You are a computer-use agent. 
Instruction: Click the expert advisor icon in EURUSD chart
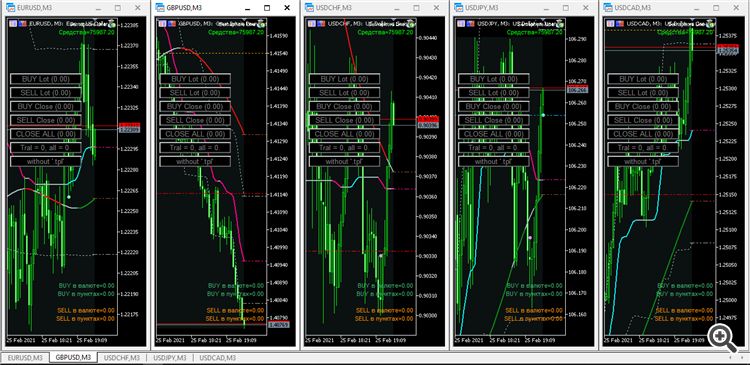click(112, 23)
